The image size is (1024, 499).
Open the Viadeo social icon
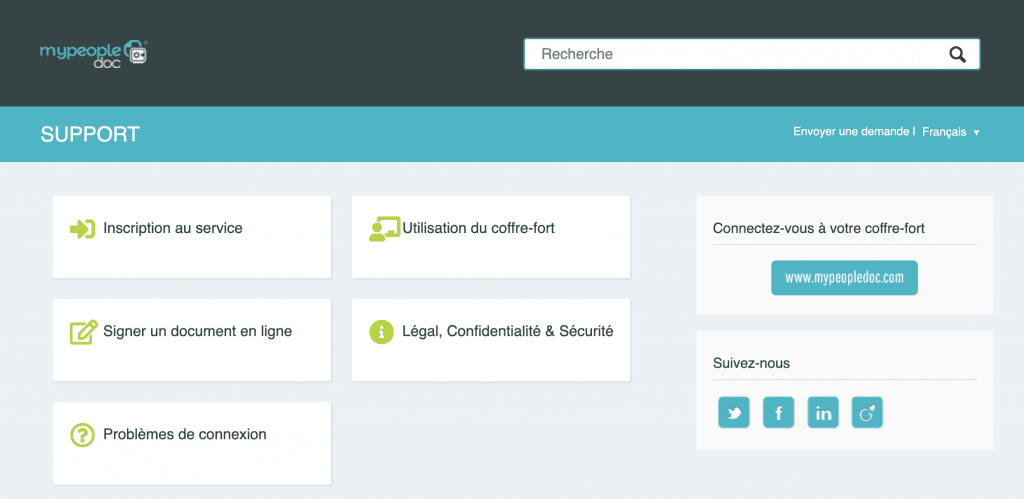[867, 413]
